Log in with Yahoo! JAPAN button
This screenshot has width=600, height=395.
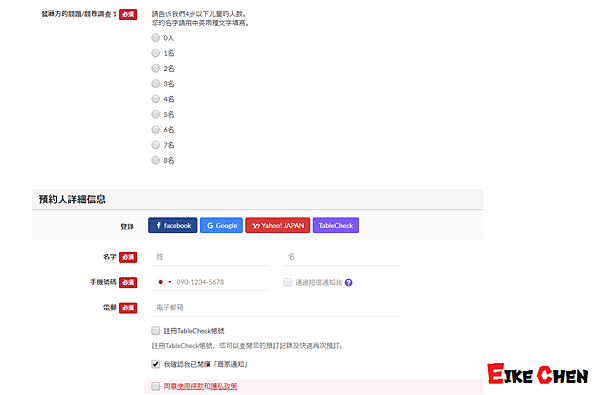coord(277,225)
